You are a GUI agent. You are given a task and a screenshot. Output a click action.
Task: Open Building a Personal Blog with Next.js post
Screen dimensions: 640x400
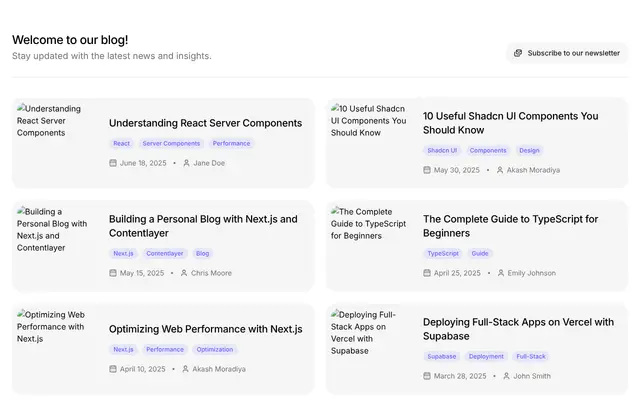tap(203, 226)
